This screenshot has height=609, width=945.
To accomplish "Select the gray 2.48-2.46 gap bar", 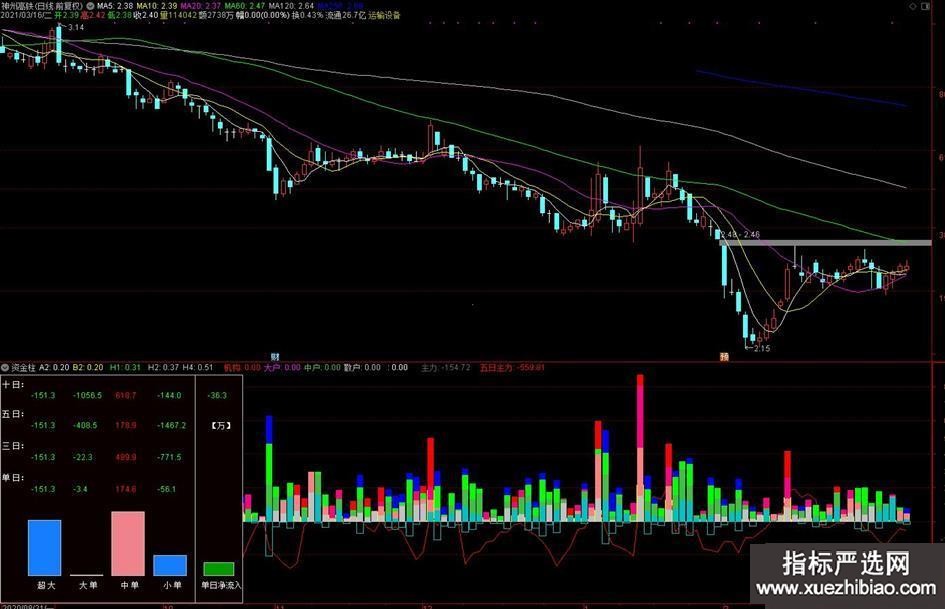I will click(x=825, y=242).
